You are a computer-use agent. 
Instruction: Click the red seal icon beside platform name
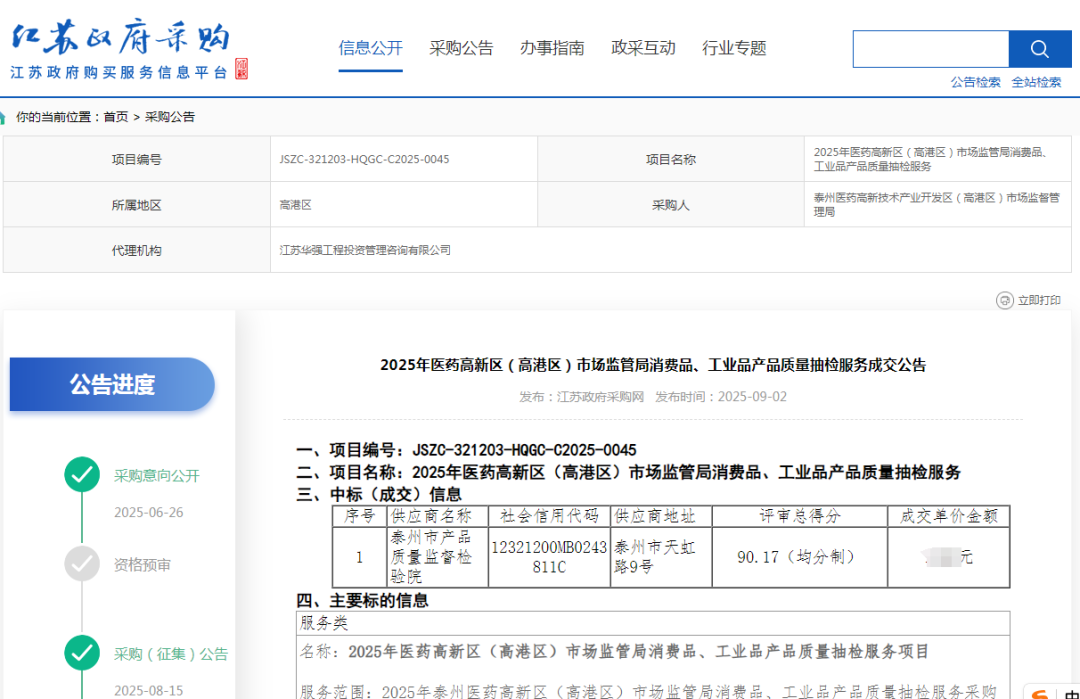241,70
